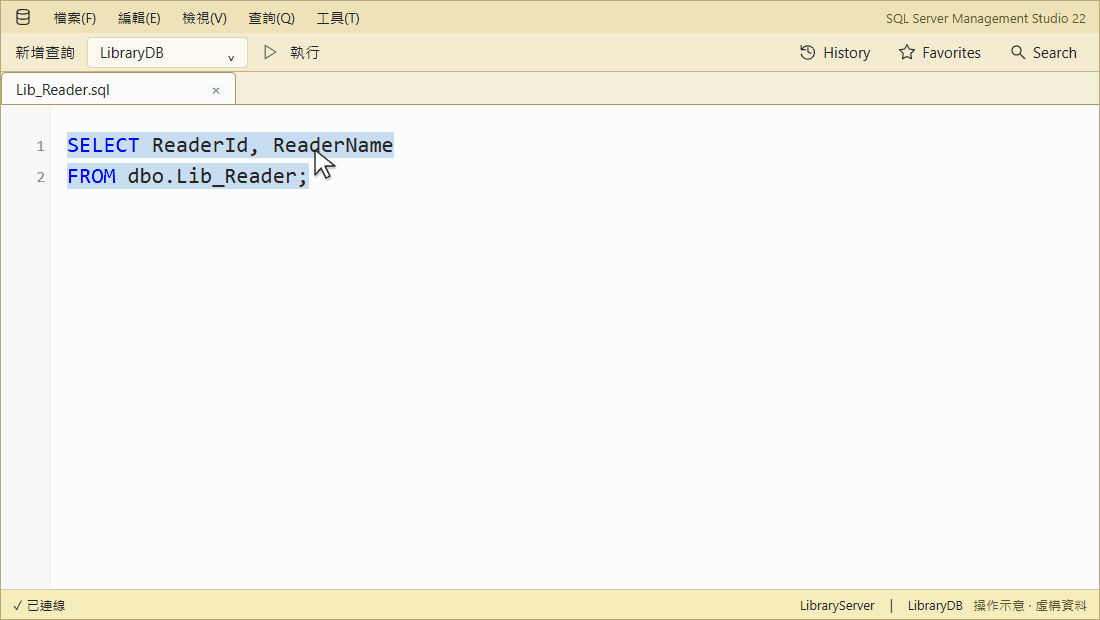The height and width of the screenshot is (620, 1100).
Task: Click the 已連線 connection status
Action: point(39,605)
